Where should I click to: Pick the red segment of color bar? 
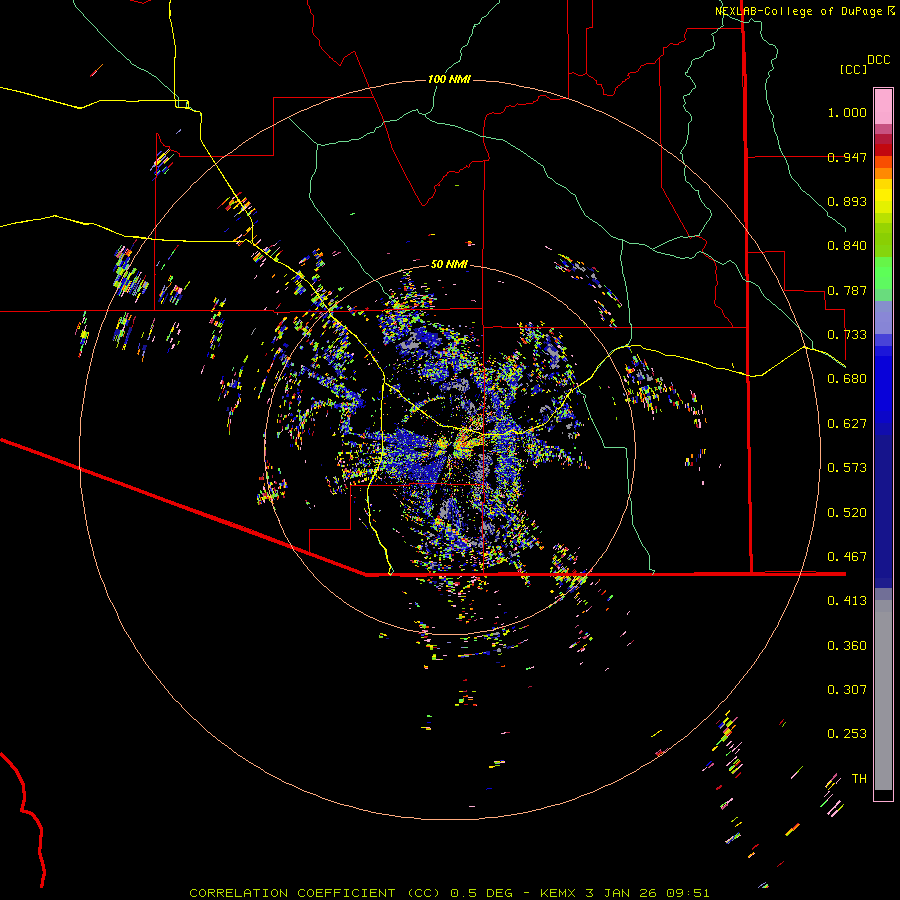point(883,150)
